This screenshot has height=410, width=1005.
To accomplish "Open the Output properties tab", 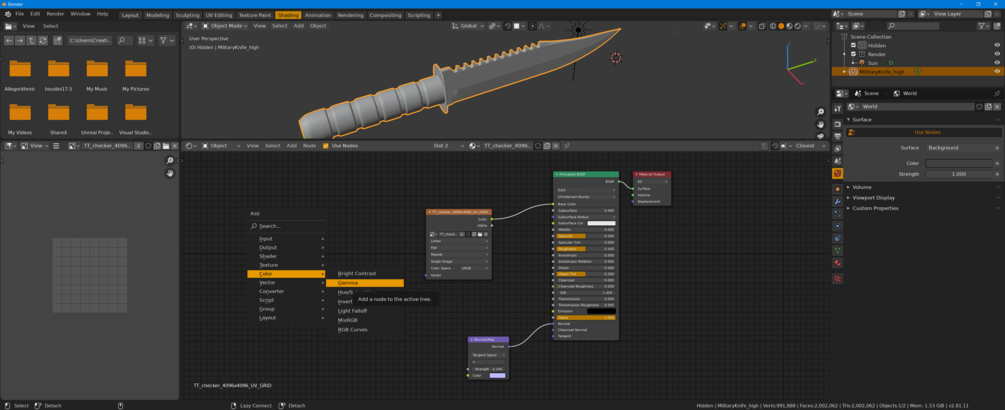I will 837,136.
